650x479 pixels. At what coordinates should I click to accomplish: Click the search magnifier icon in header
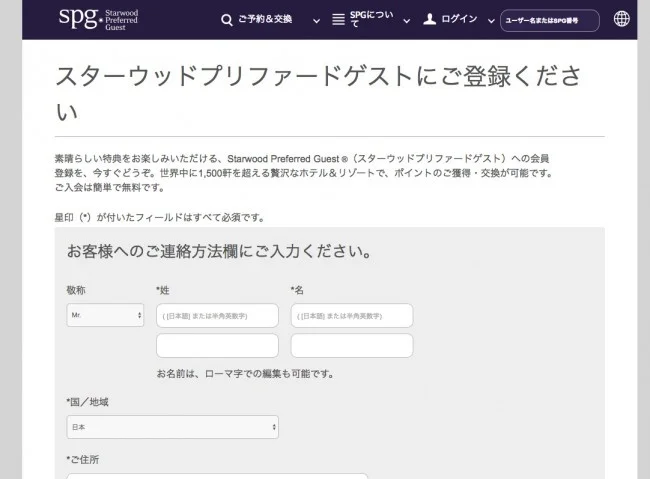click(226, 19)
